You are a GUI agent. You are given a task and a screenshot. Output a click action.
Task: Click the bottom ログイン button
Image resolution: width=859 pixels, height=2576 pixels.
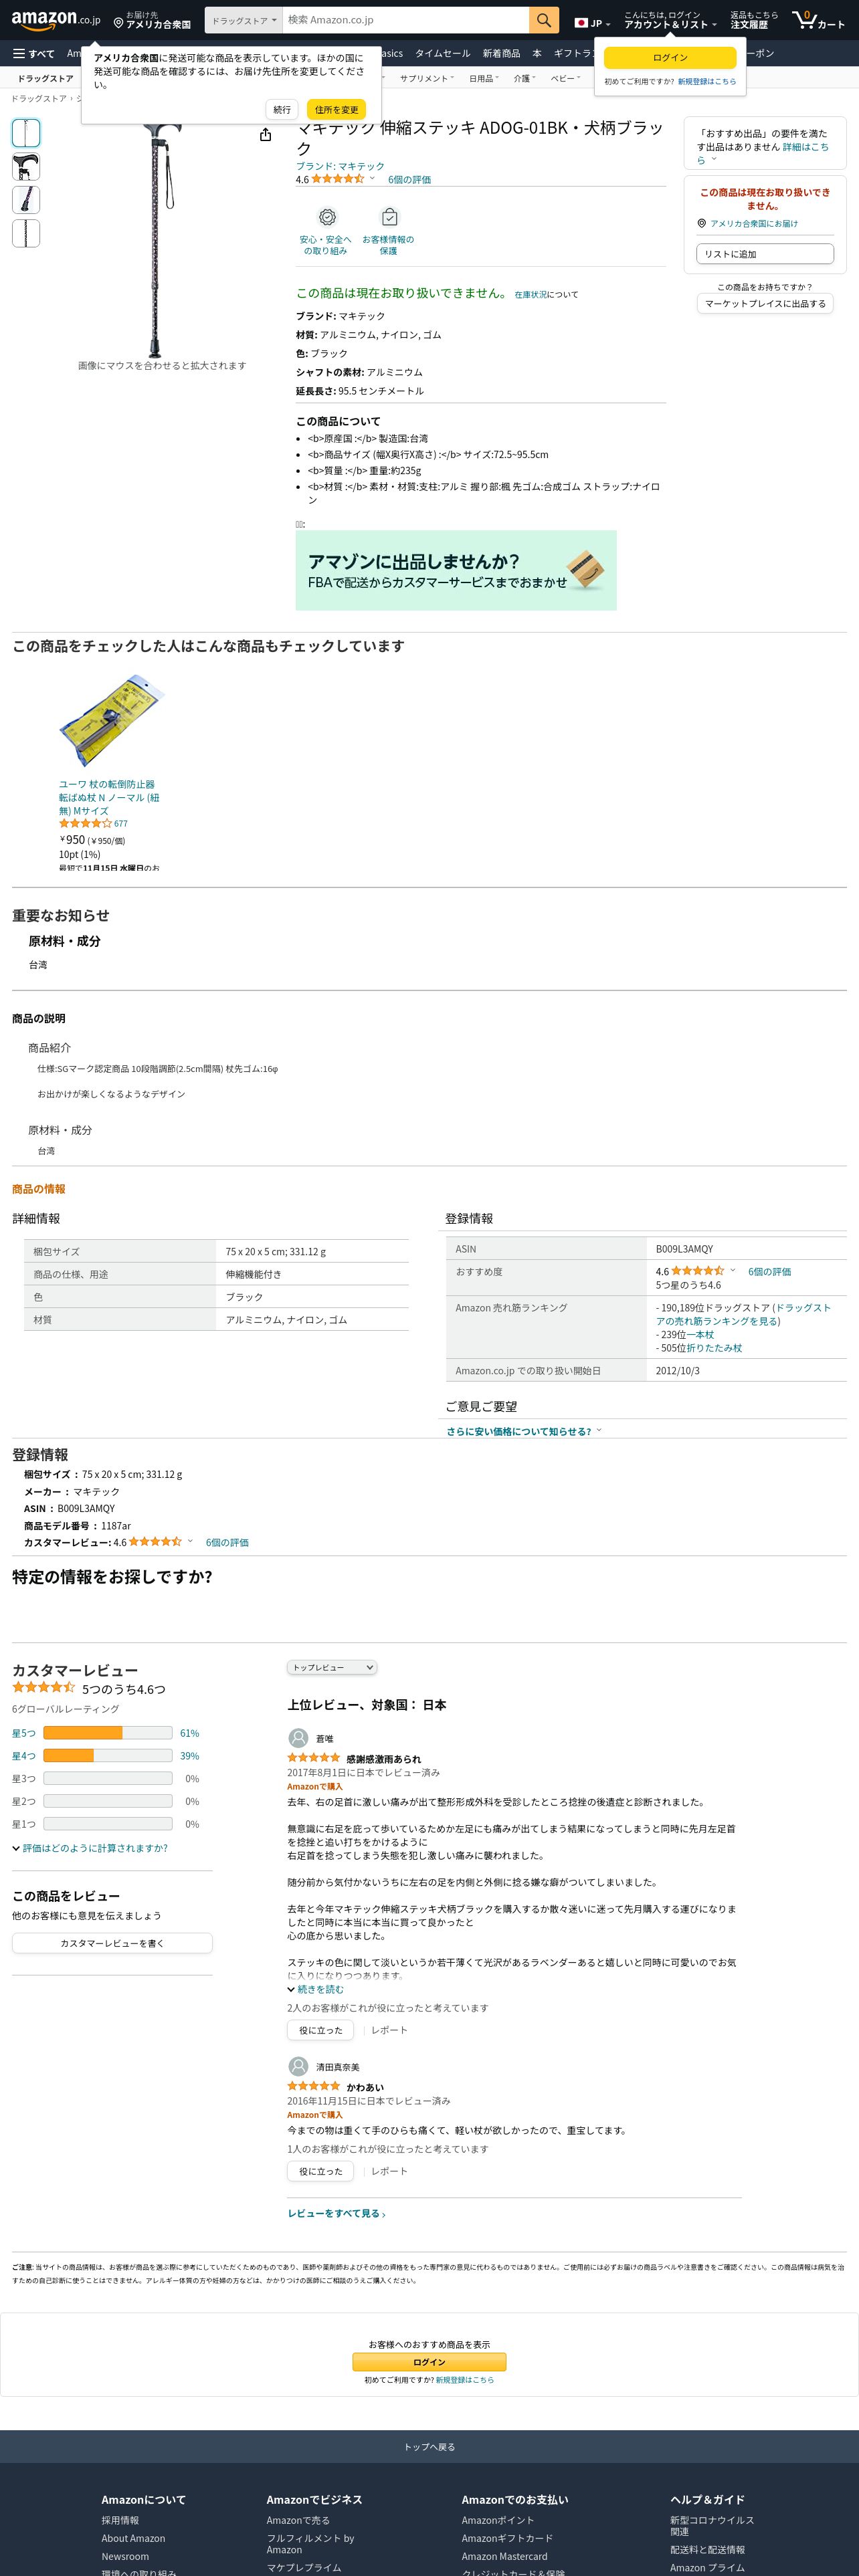[429, 2362]
